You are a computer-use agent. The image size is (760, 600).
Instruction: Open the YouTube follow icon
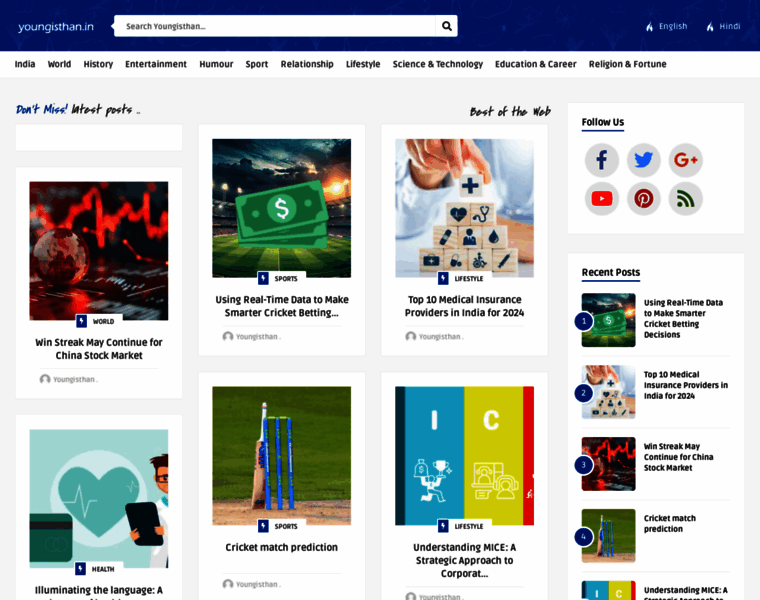pos(602,199)
